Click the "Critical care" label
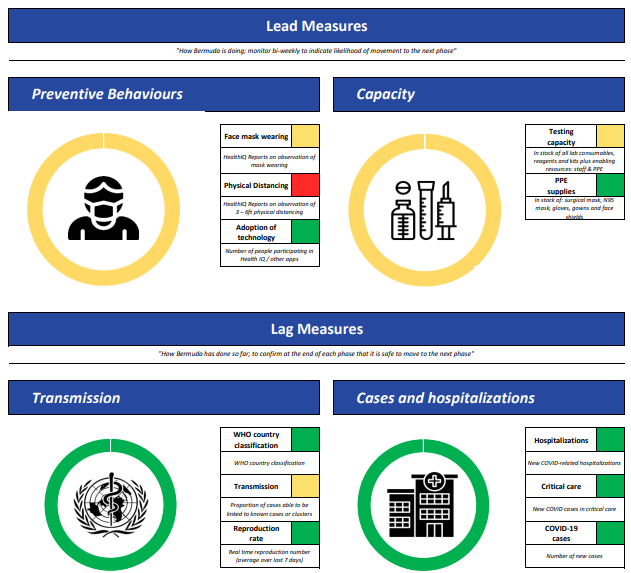The width and height of the screenshot is (631, 573). [x=561, y=486]
